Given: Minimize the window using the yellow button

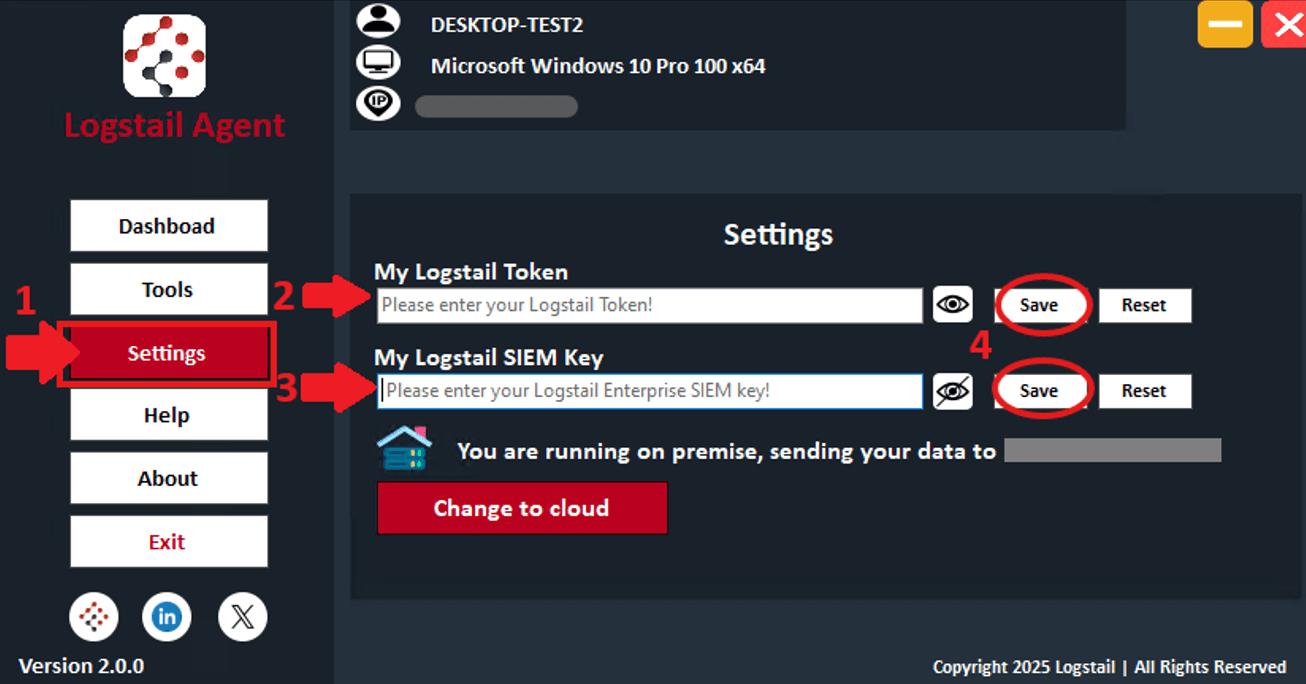Looking at the screenshot, I should [x=1225, y=24].
